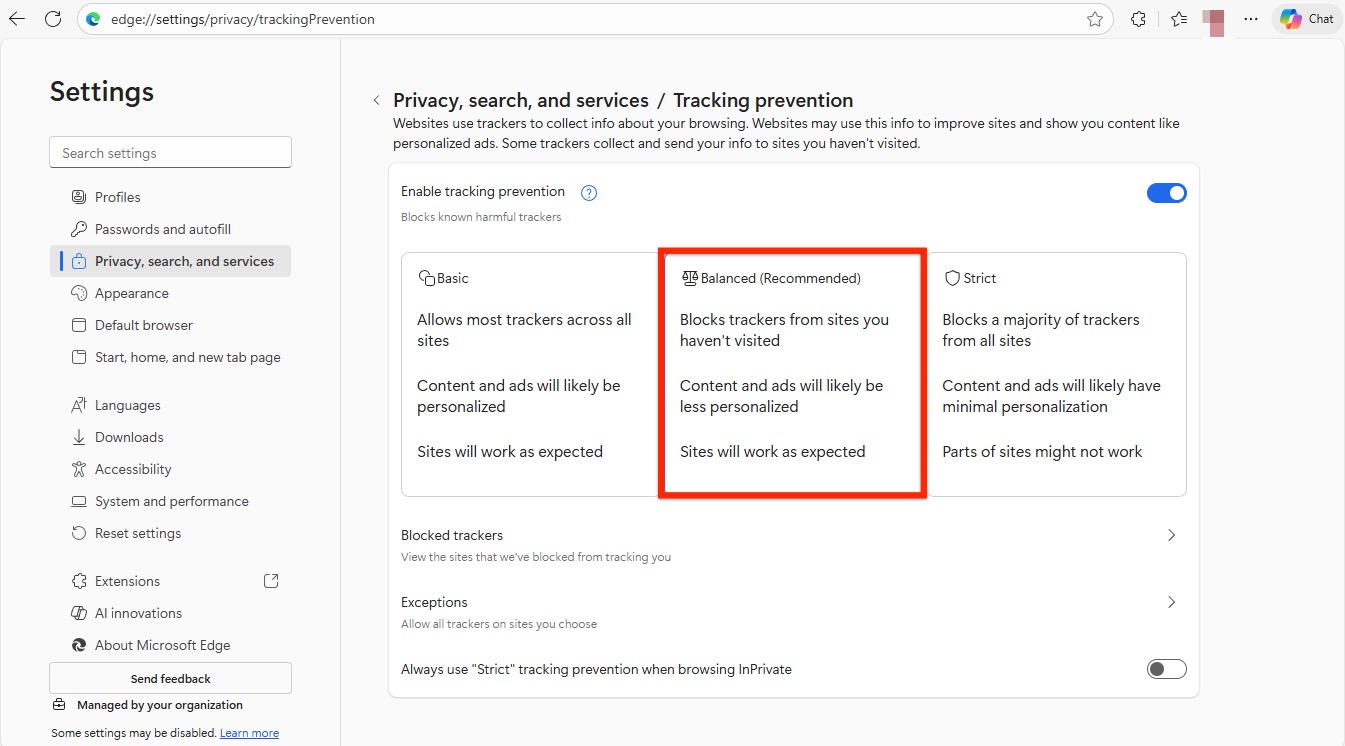Image resolution: width=1345 pixels, height=746 pixels.
Task: Open the Settings and more ellipsis menu
Action: [x=1251, y=19]
